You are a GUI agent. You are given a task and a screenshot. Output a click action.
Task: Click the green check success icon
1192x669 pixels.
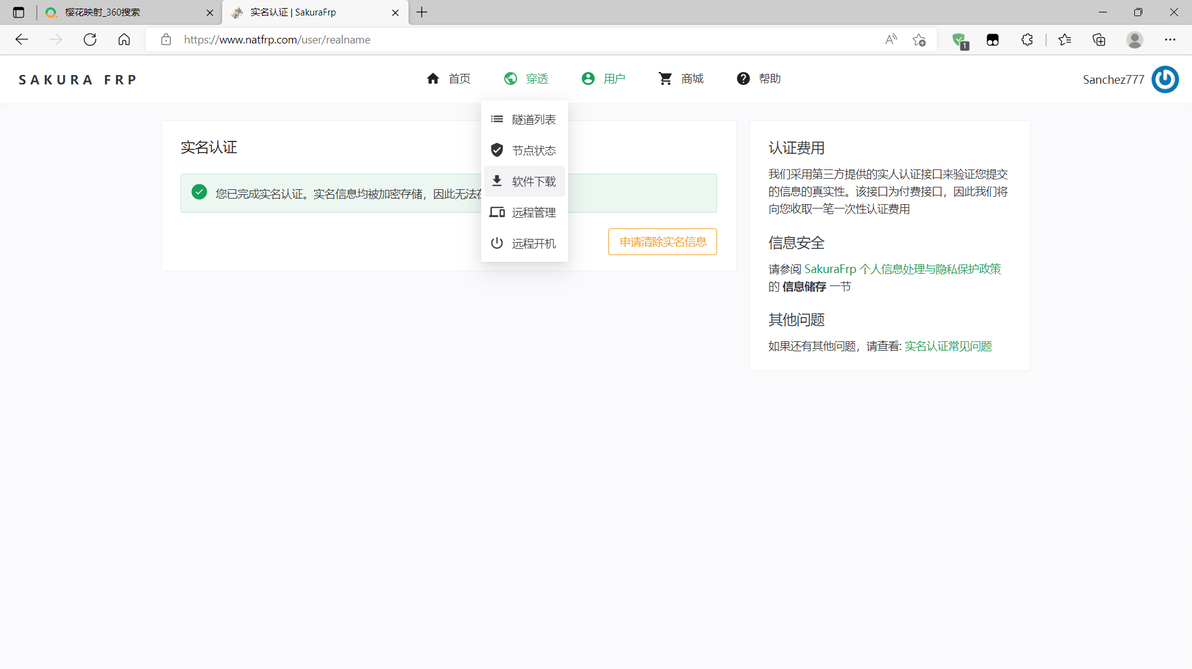199,192
